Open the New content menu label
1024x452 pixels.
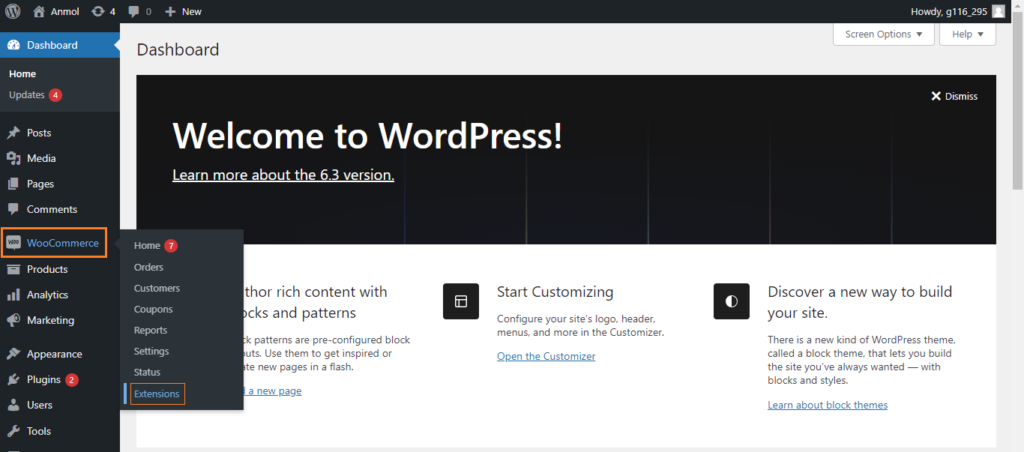pos(192,12)
